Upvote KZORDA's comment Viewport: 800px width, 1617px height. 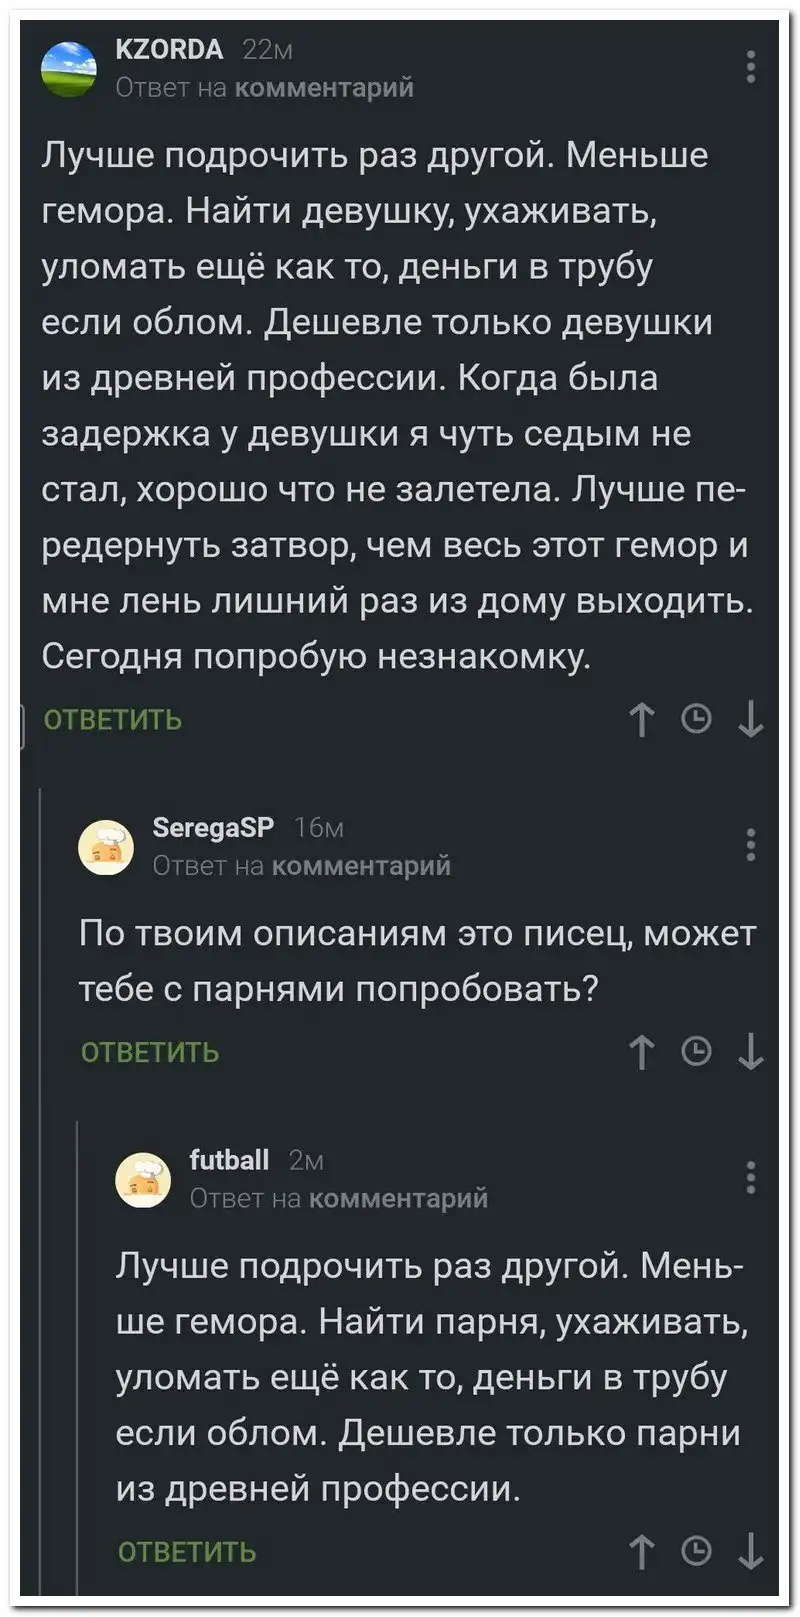point(642,719)
